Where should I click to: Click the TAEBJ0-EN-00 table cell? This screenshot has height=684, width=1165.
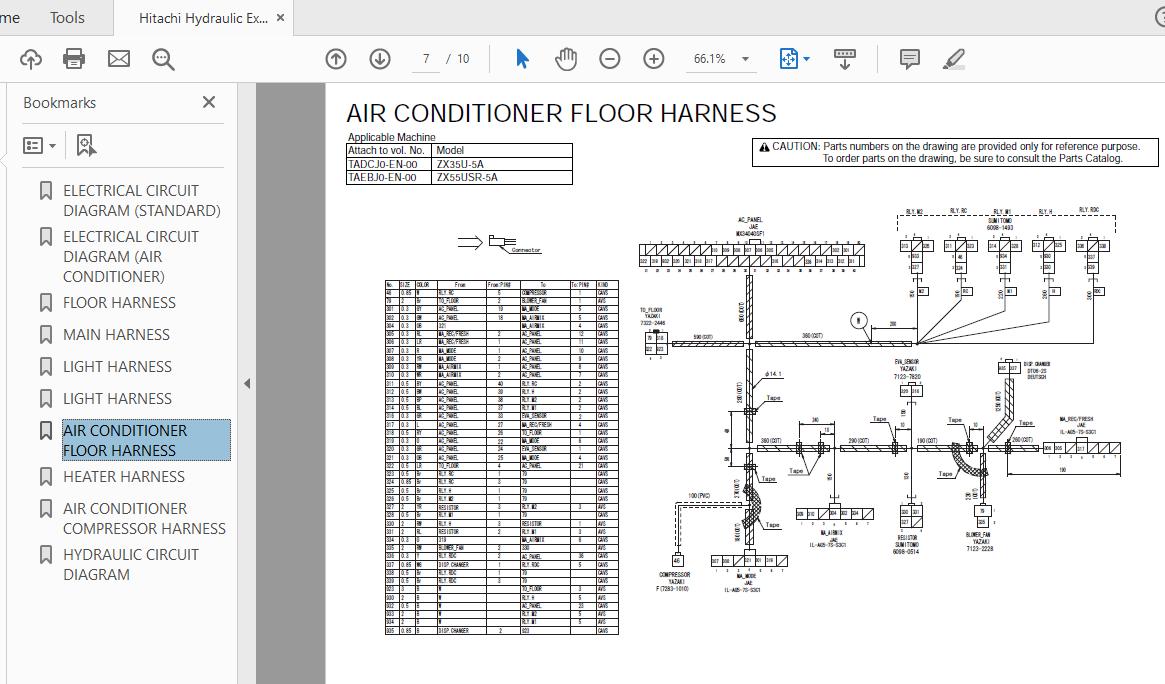coord(389,177)
